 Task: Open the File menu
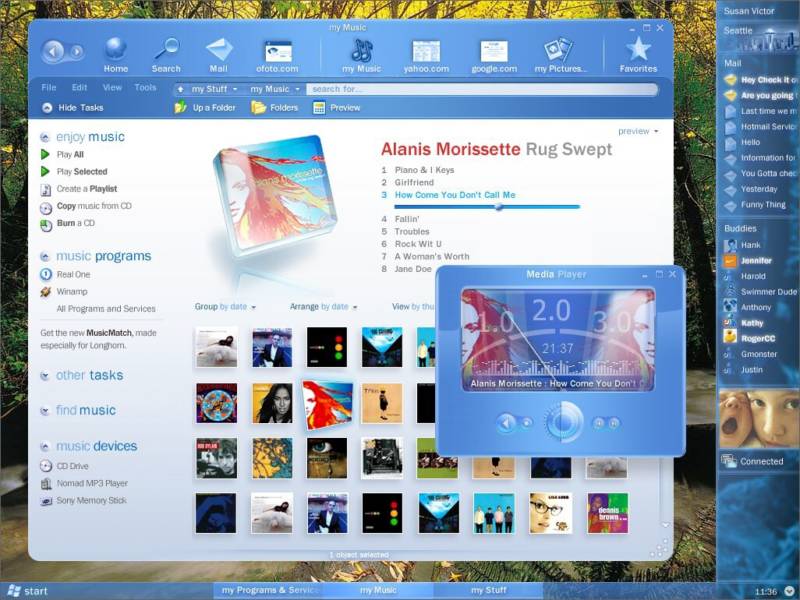(48, 88)
